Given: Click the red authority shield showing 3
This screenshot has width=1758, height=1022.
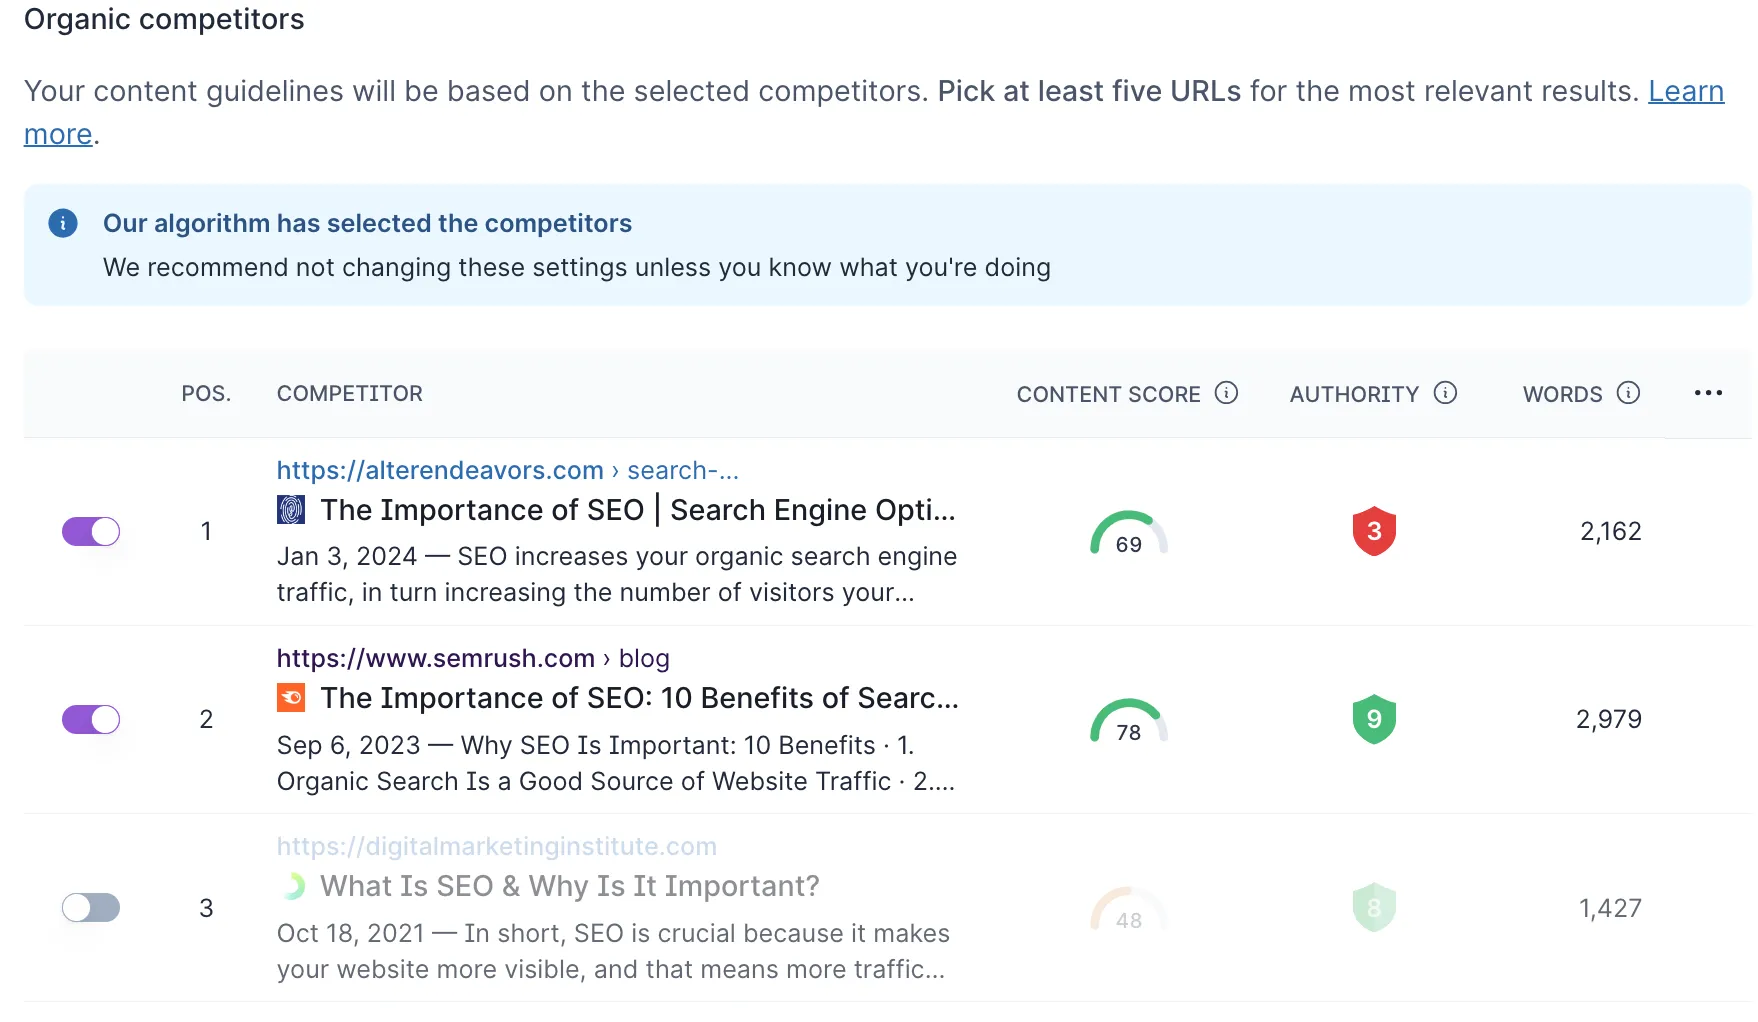Looking at the screenshot, I should click(x=1374, y=531).
